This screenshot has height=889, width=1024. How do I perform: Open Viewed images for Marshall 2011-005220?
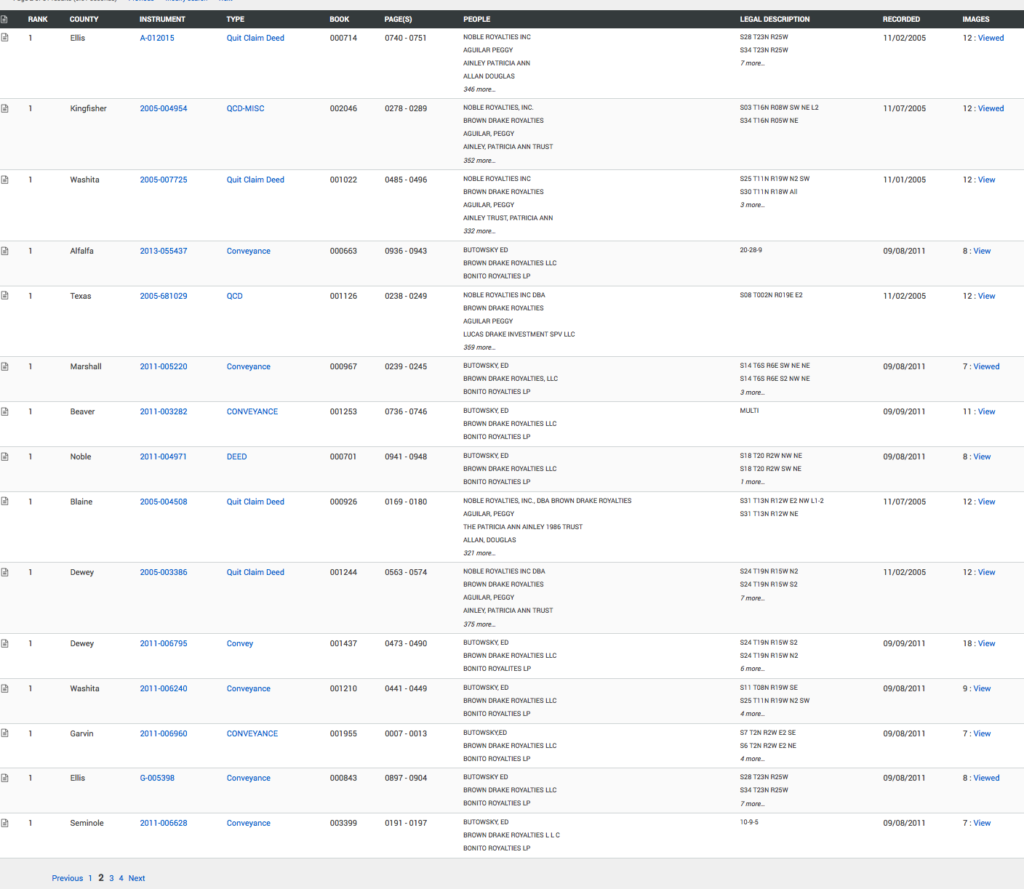click(x=986, y=366)
